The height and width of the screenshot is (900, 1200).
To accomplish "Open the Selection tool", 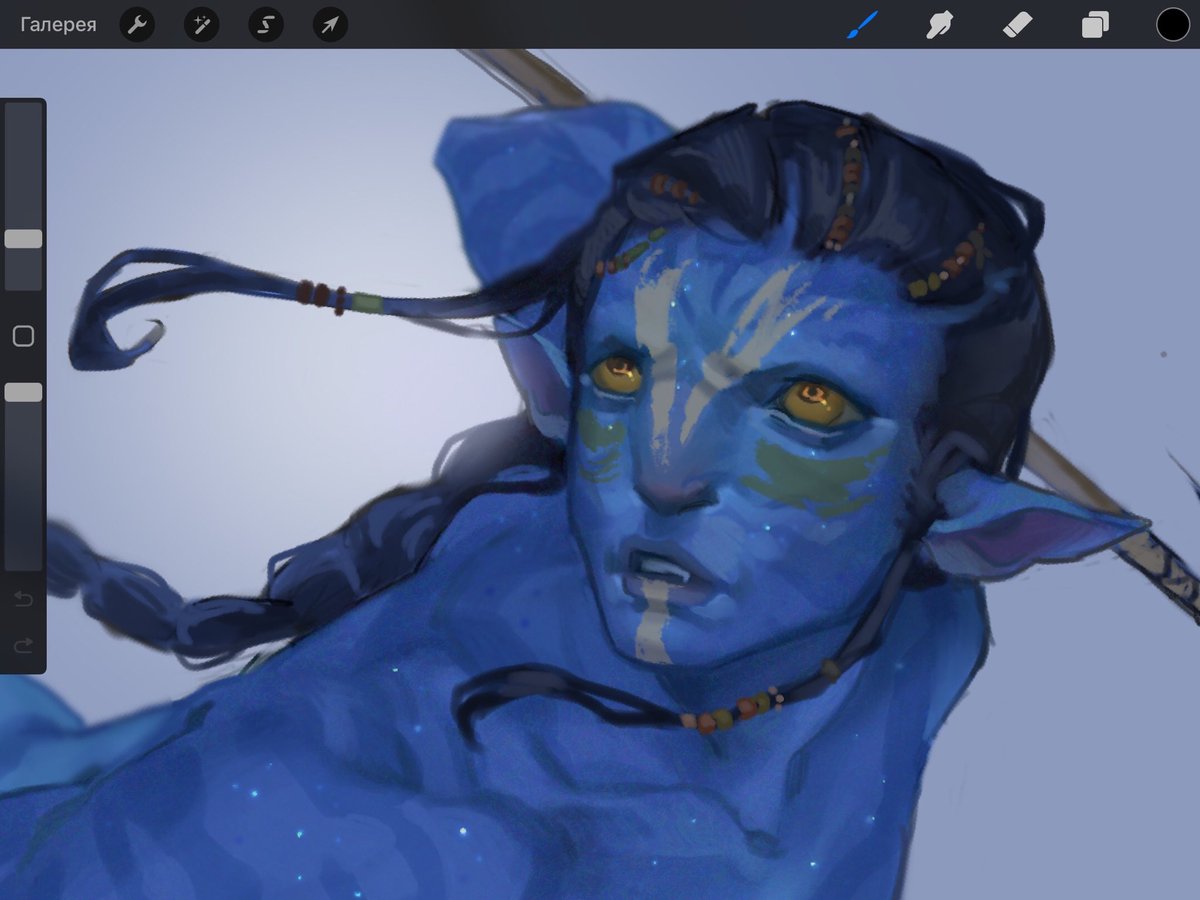I will tap(266, 24).
